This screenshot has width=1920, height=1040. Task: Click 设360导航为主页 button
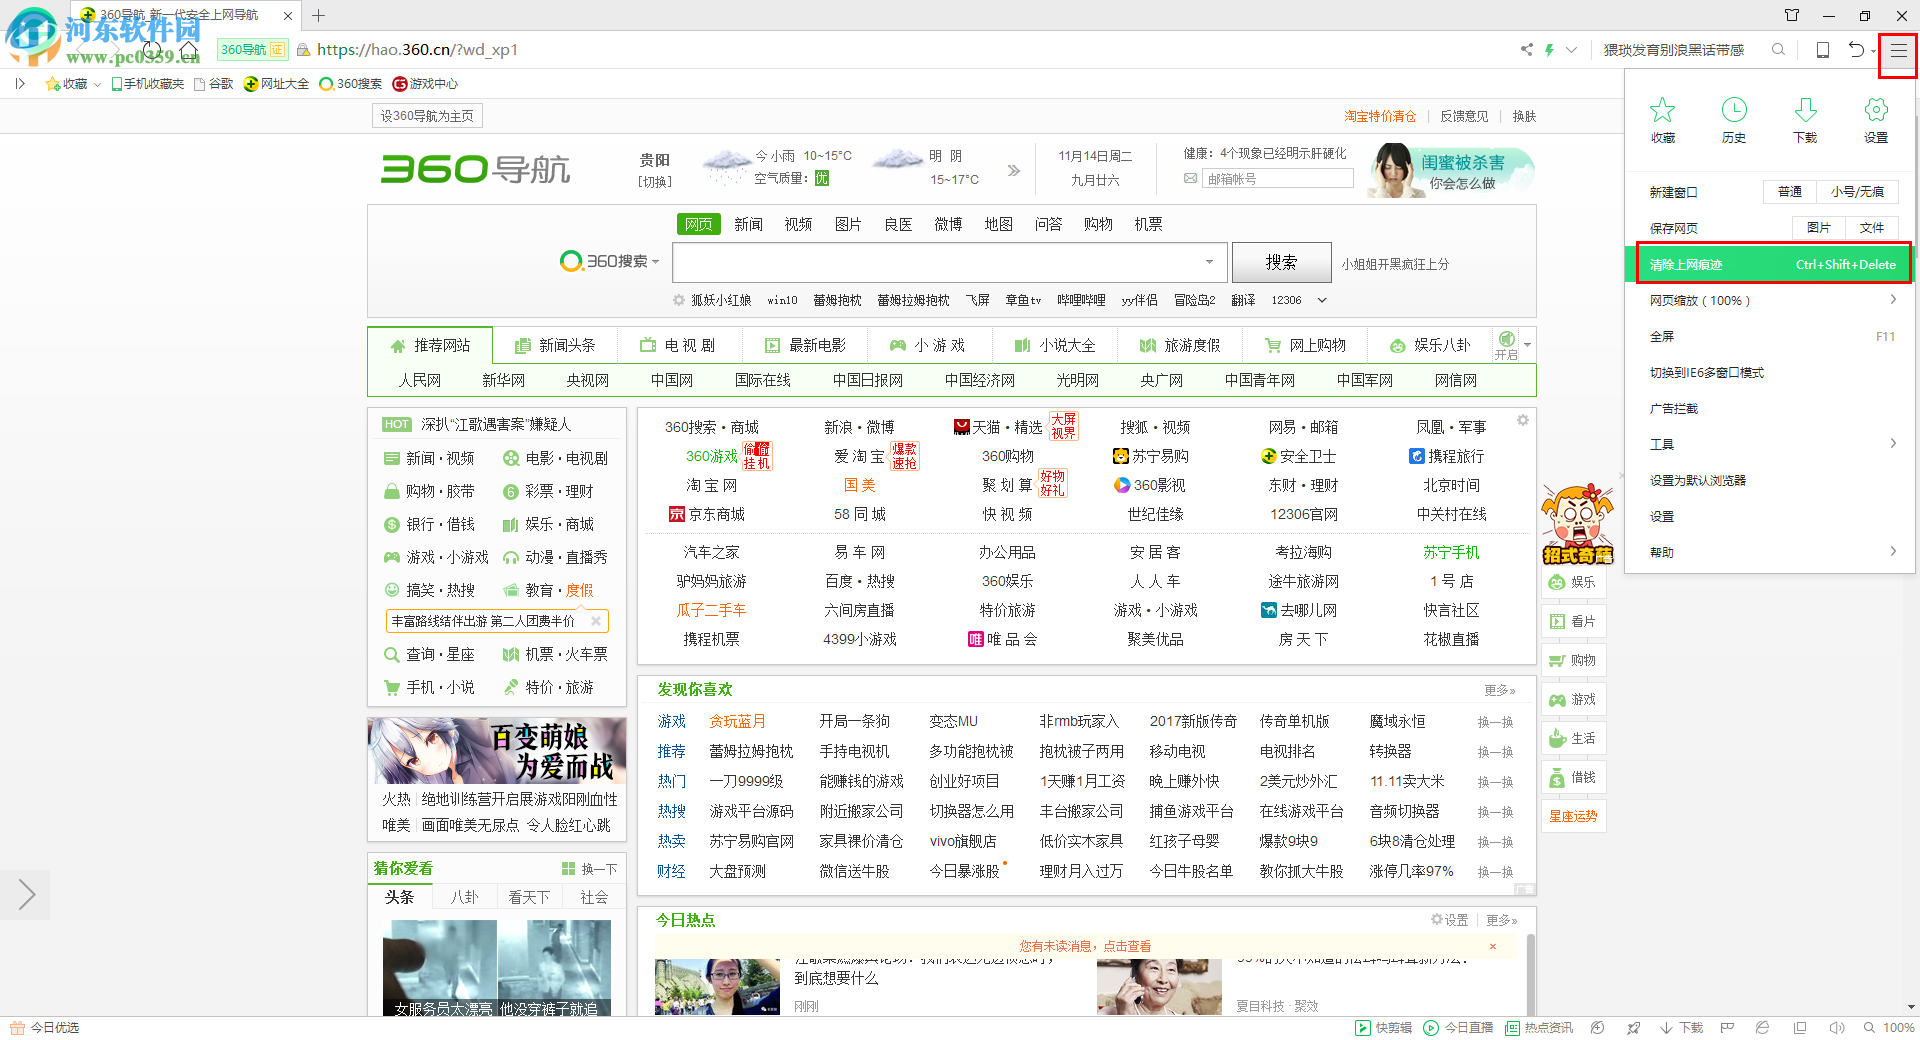427,116
